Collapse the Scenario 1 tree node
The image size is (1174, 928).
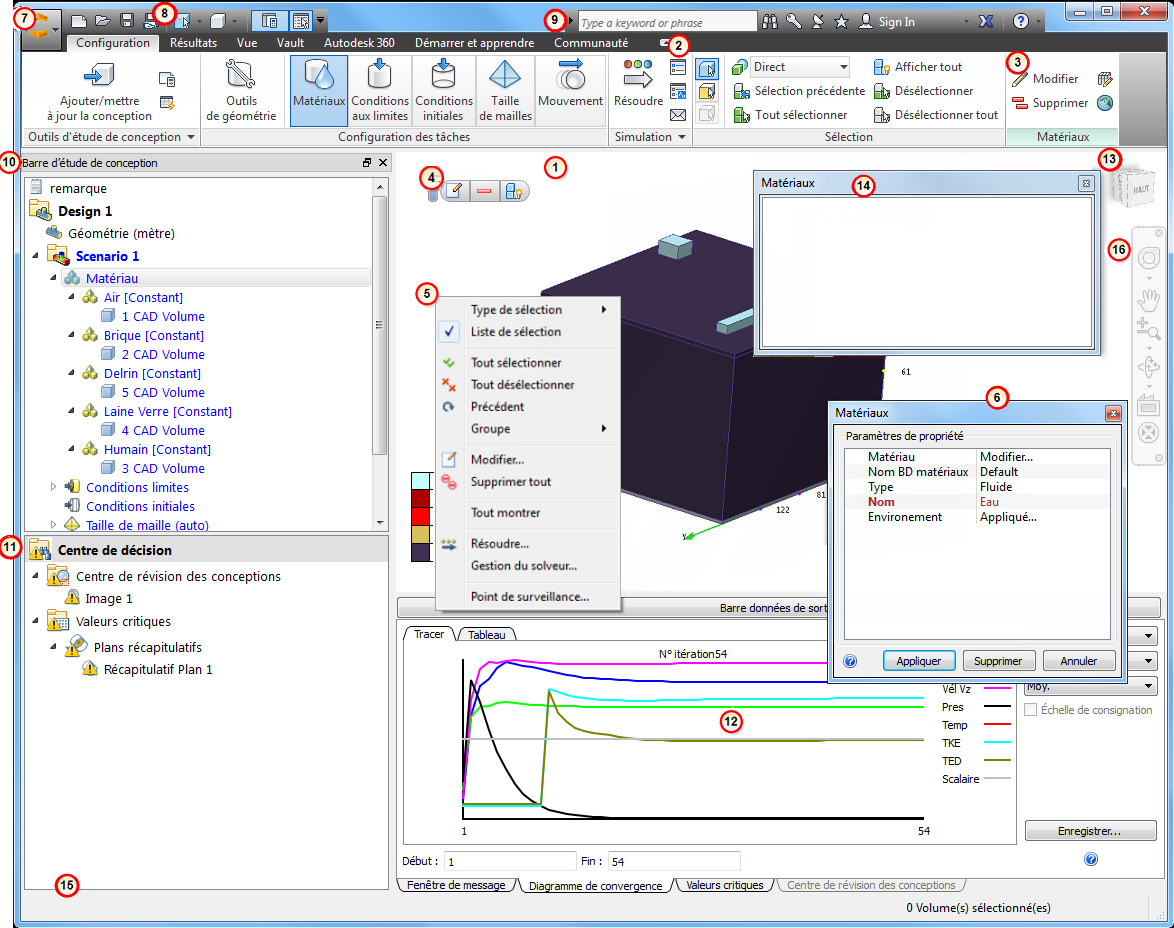click(x=35, y=256)
